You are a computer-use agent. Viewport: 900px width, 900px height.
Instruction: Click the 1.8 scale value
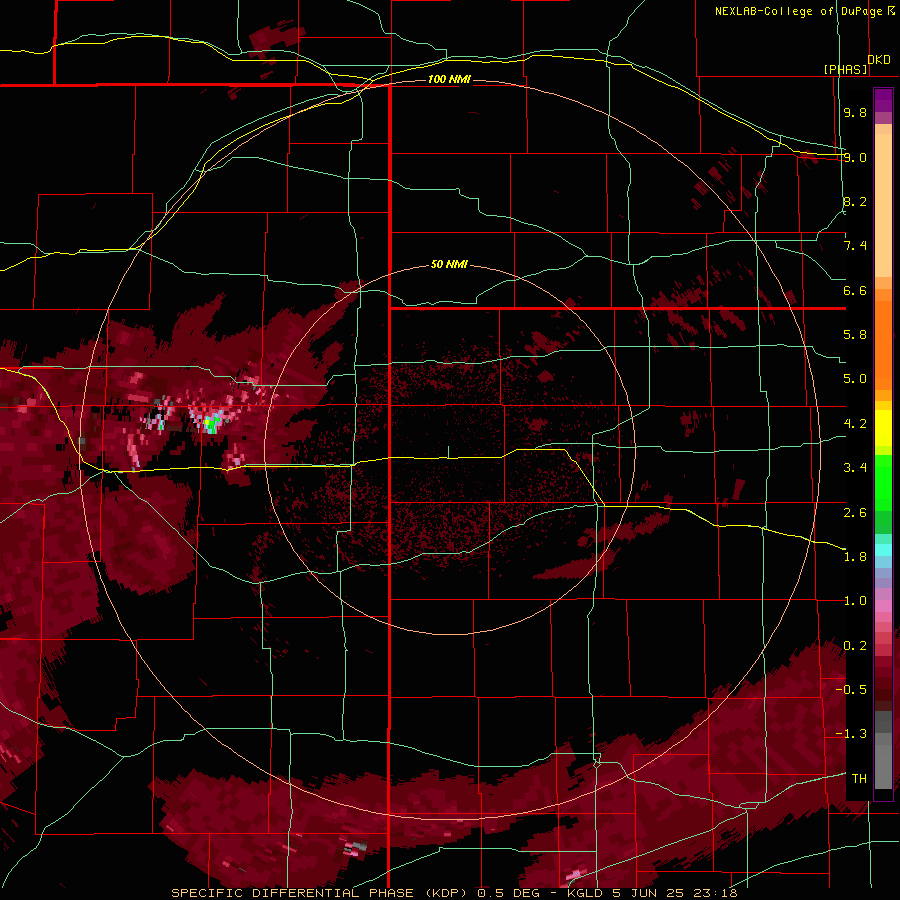click(855, 557)
